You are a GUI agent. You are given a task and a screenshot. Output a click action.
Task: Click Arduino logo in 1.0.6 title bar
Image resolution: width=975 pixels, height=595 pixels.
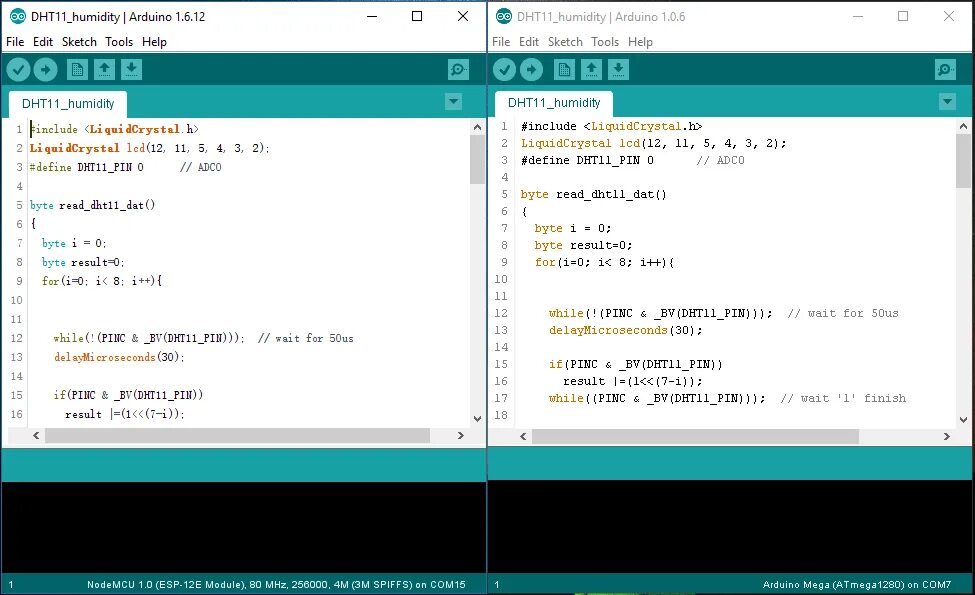pos(504,17)
